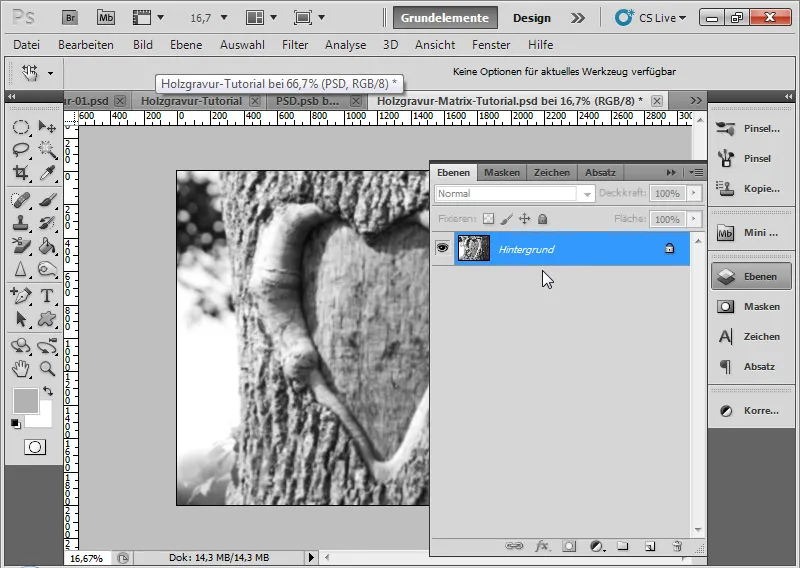Open the Ebenen panel options menu
The height and width of the screenshot is (568, 800).
coord(696,172)
